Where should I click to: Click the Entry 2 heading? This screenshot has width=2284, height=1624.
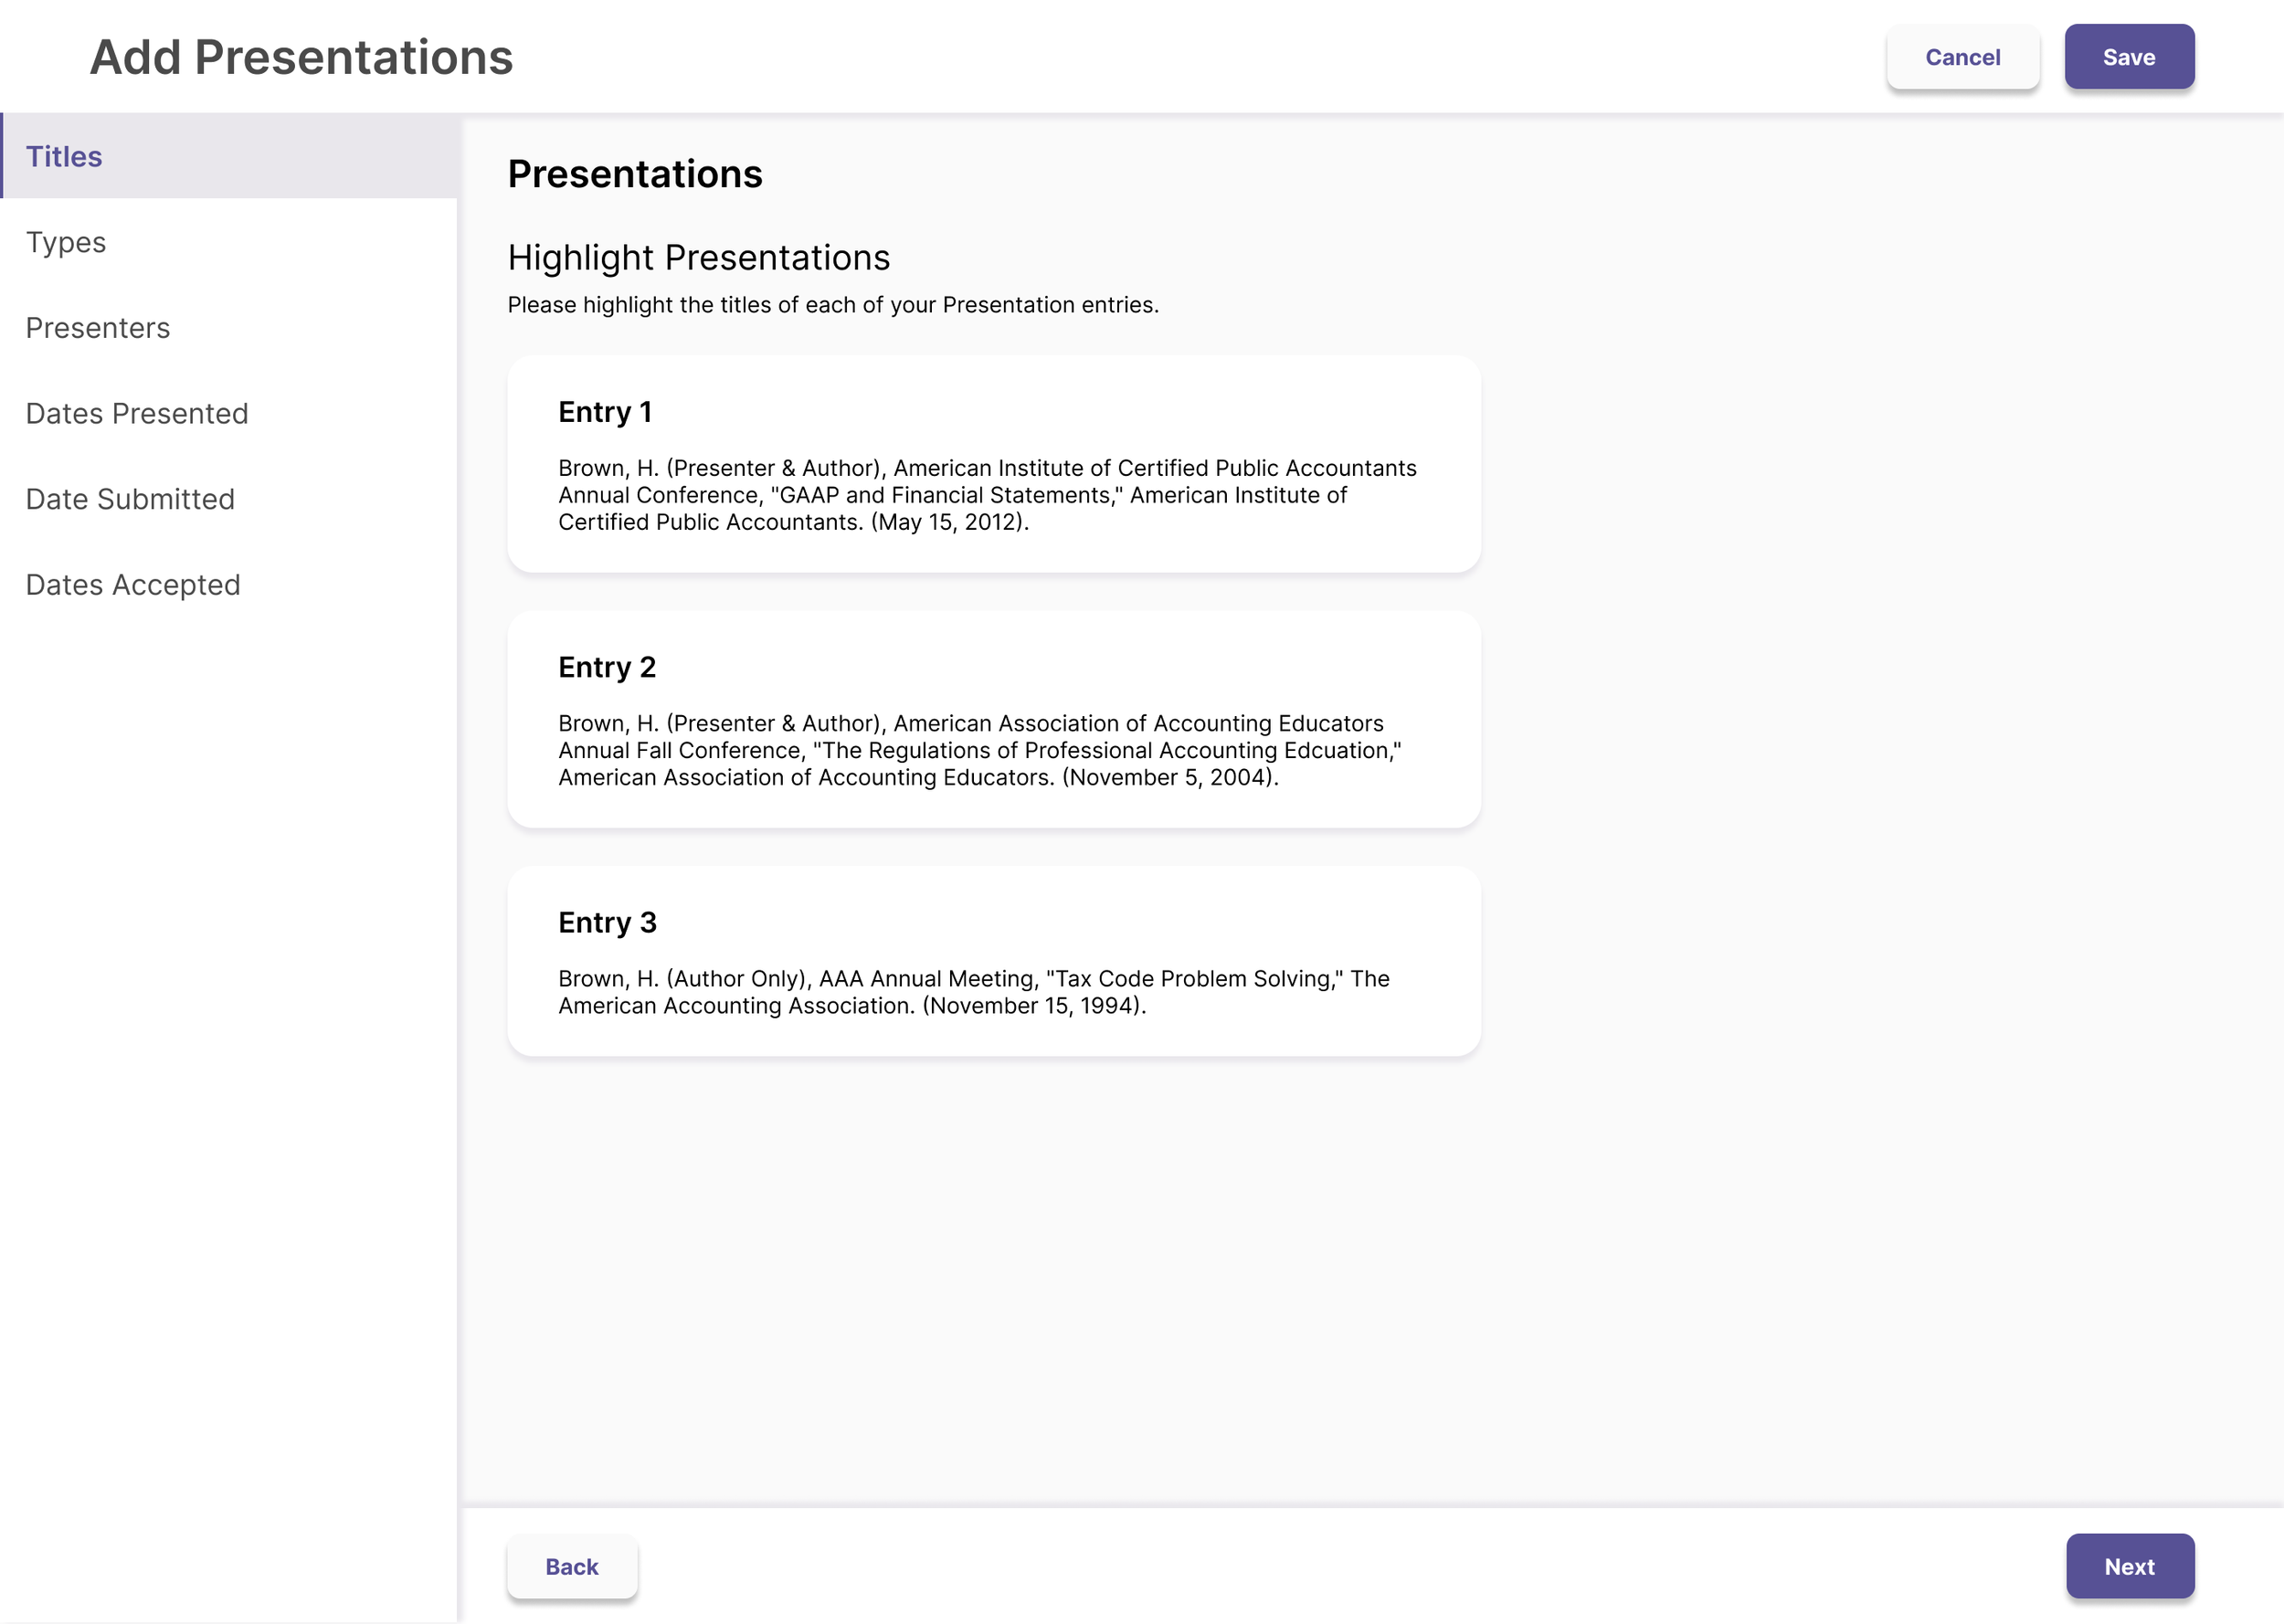[x=606, y=667]
